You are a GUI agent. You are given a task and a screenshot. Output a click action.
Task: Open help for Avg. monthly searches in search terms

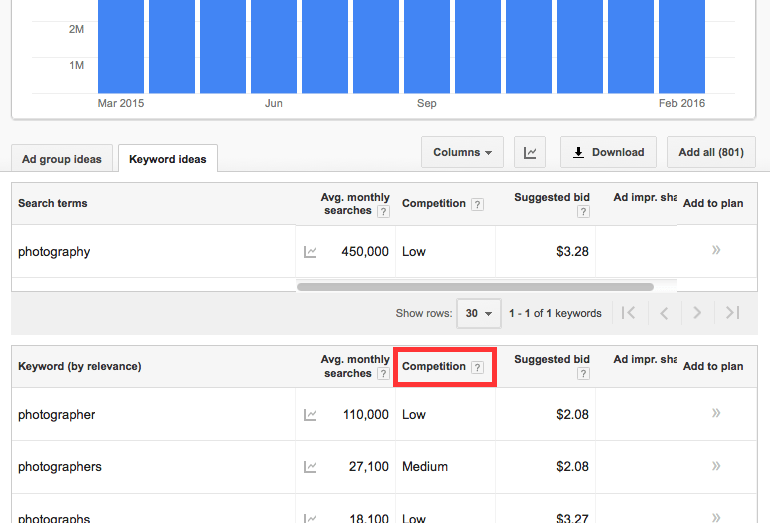383,211
